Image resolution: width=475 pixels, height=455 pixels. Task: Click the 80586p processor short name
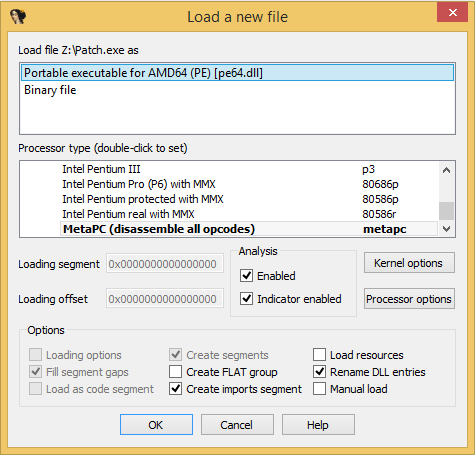(380, 199)
